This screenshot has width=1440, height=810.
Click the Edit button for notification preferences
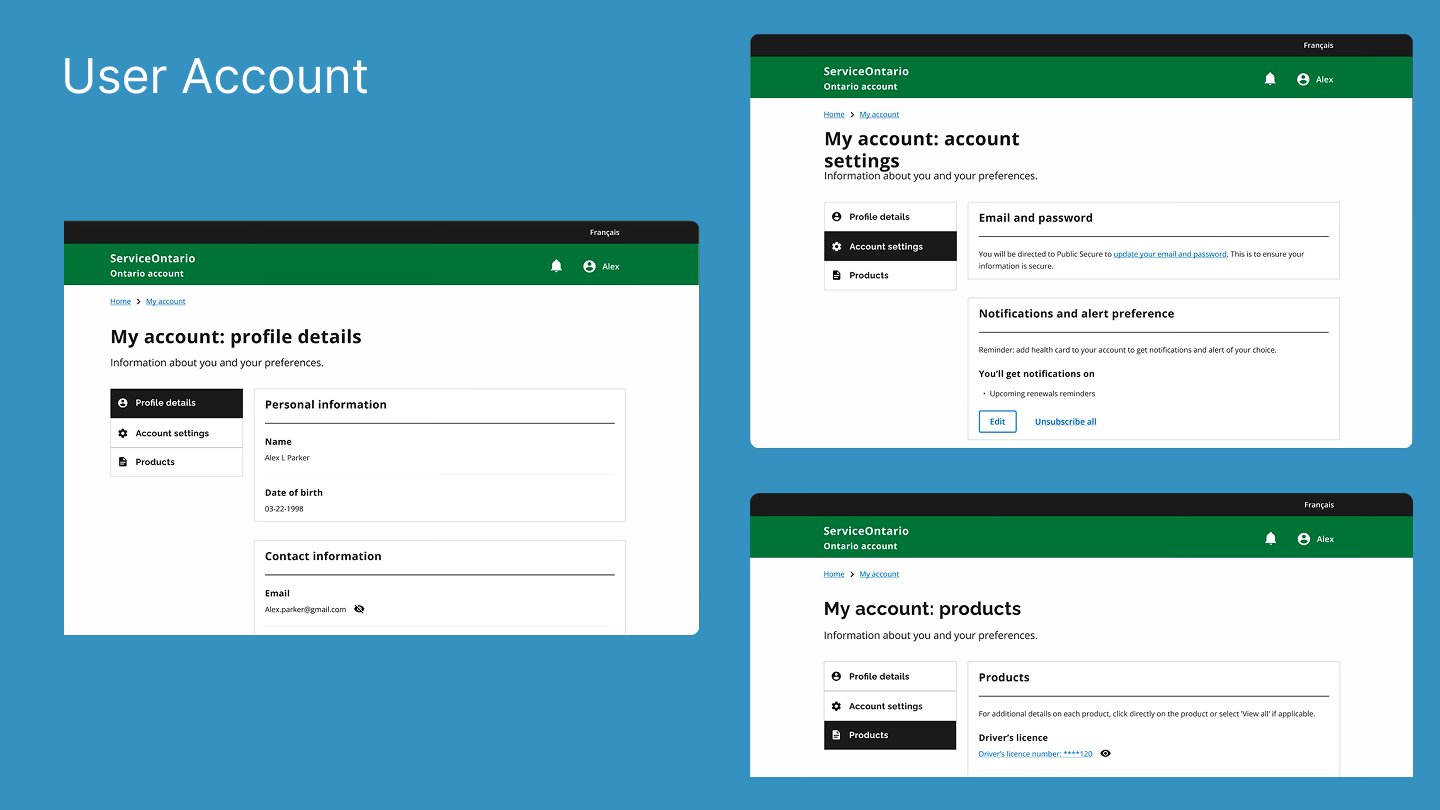click(997, 422)
